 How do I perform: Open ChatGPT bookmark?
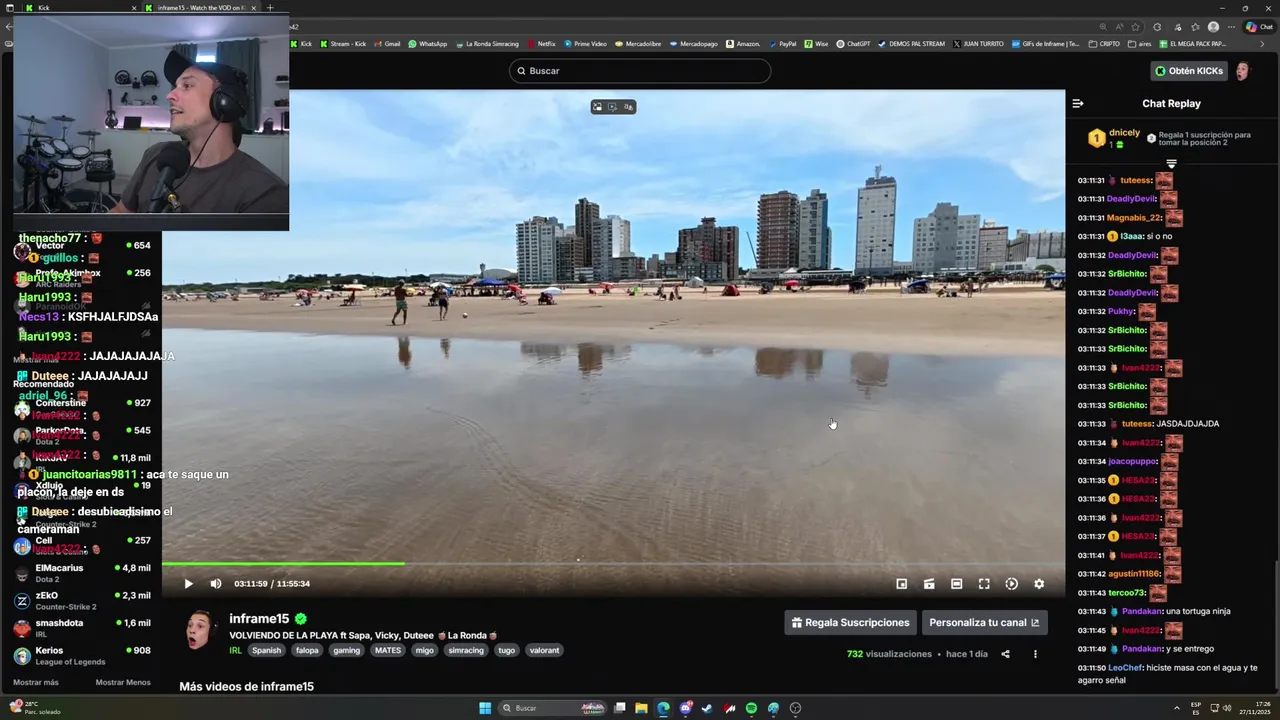[x=853, y=44]
